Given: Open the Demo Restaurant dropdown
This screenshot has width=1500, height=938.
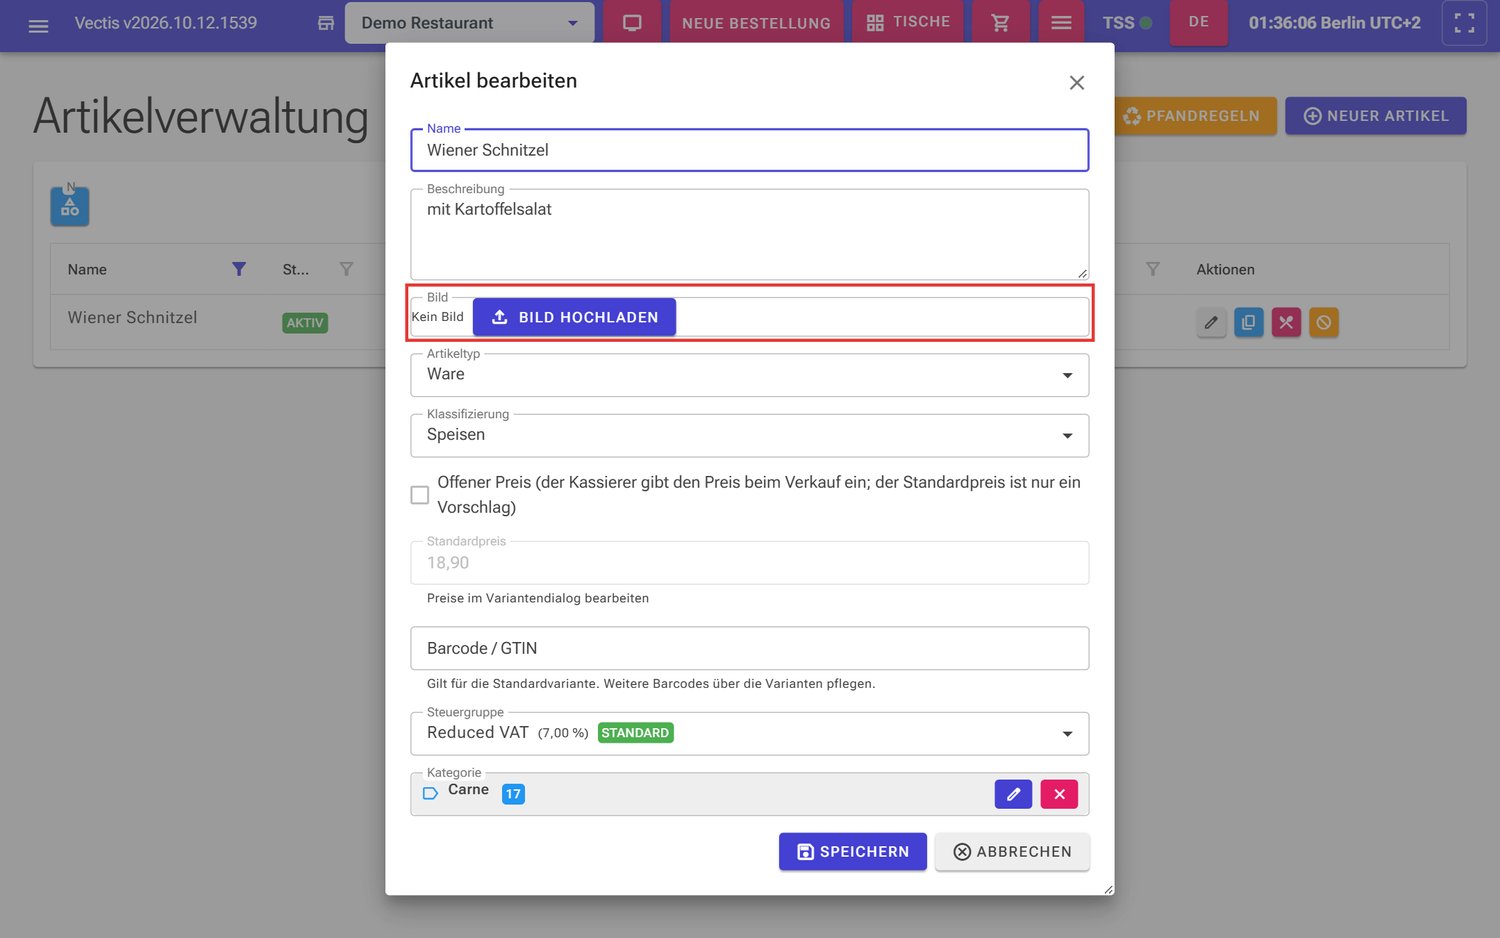Looking at the screenshot, I should point(469,23).
